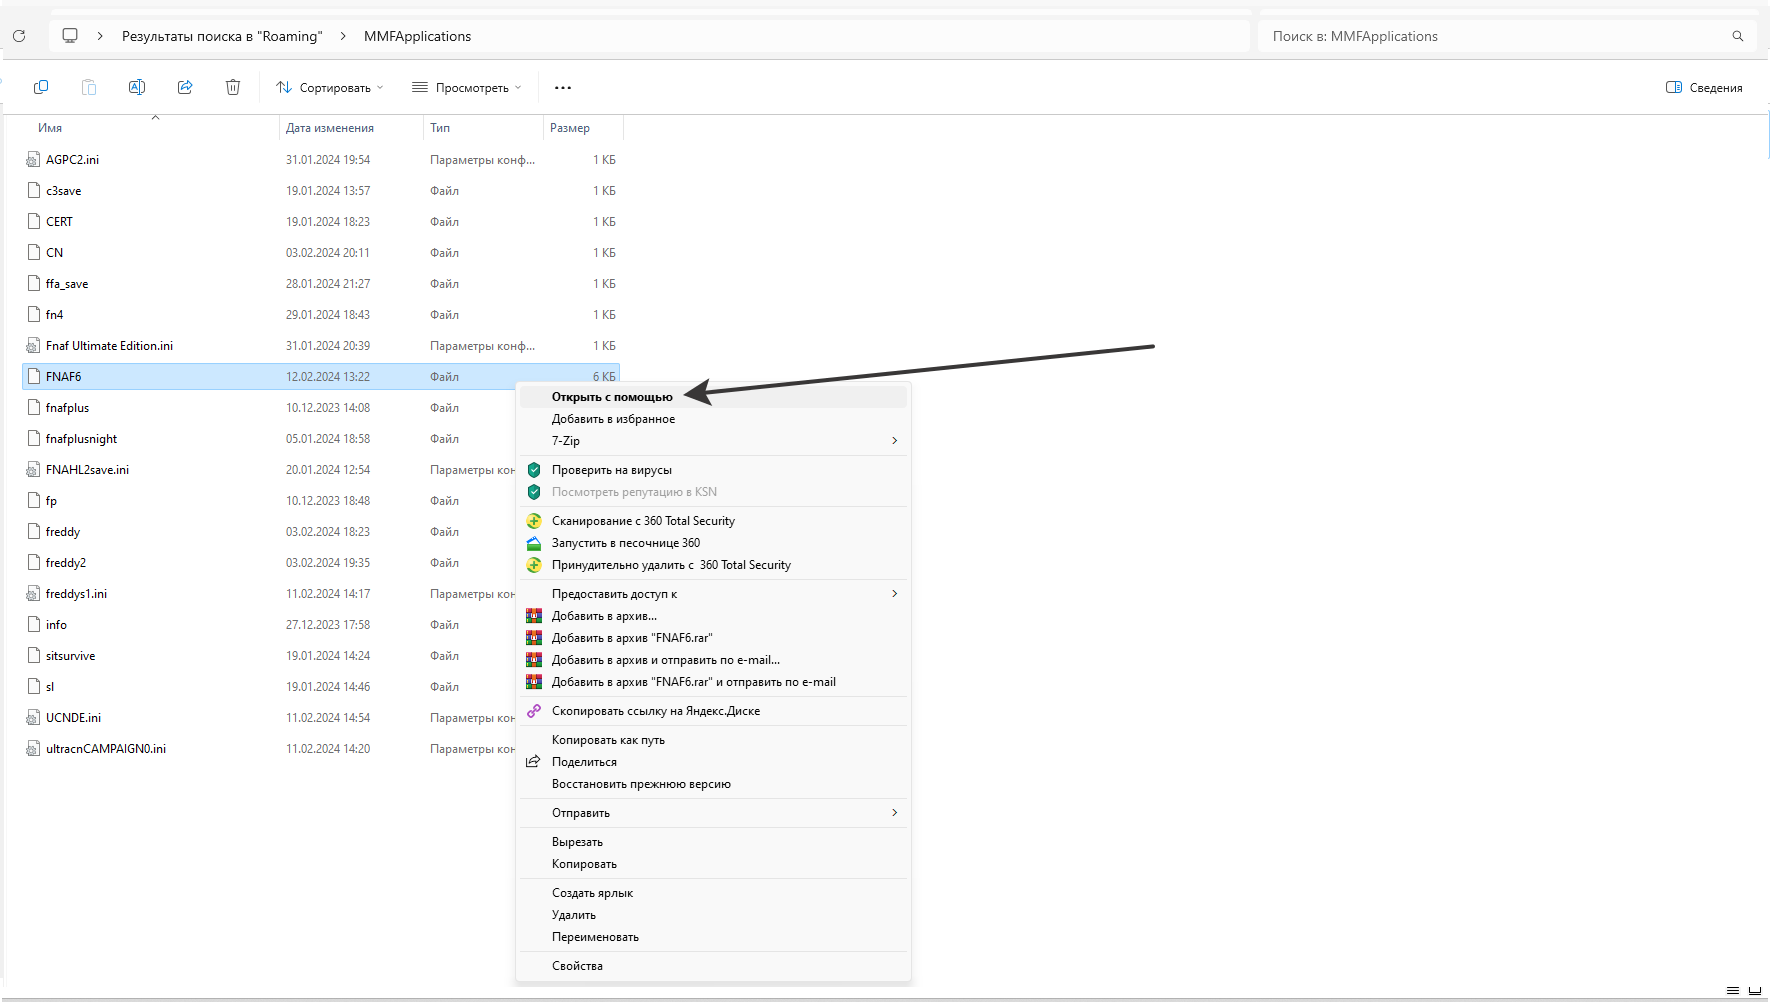Expand the 'Отправить' submenu
This screenshot has width=1770, height=1002.
[894, 813]
